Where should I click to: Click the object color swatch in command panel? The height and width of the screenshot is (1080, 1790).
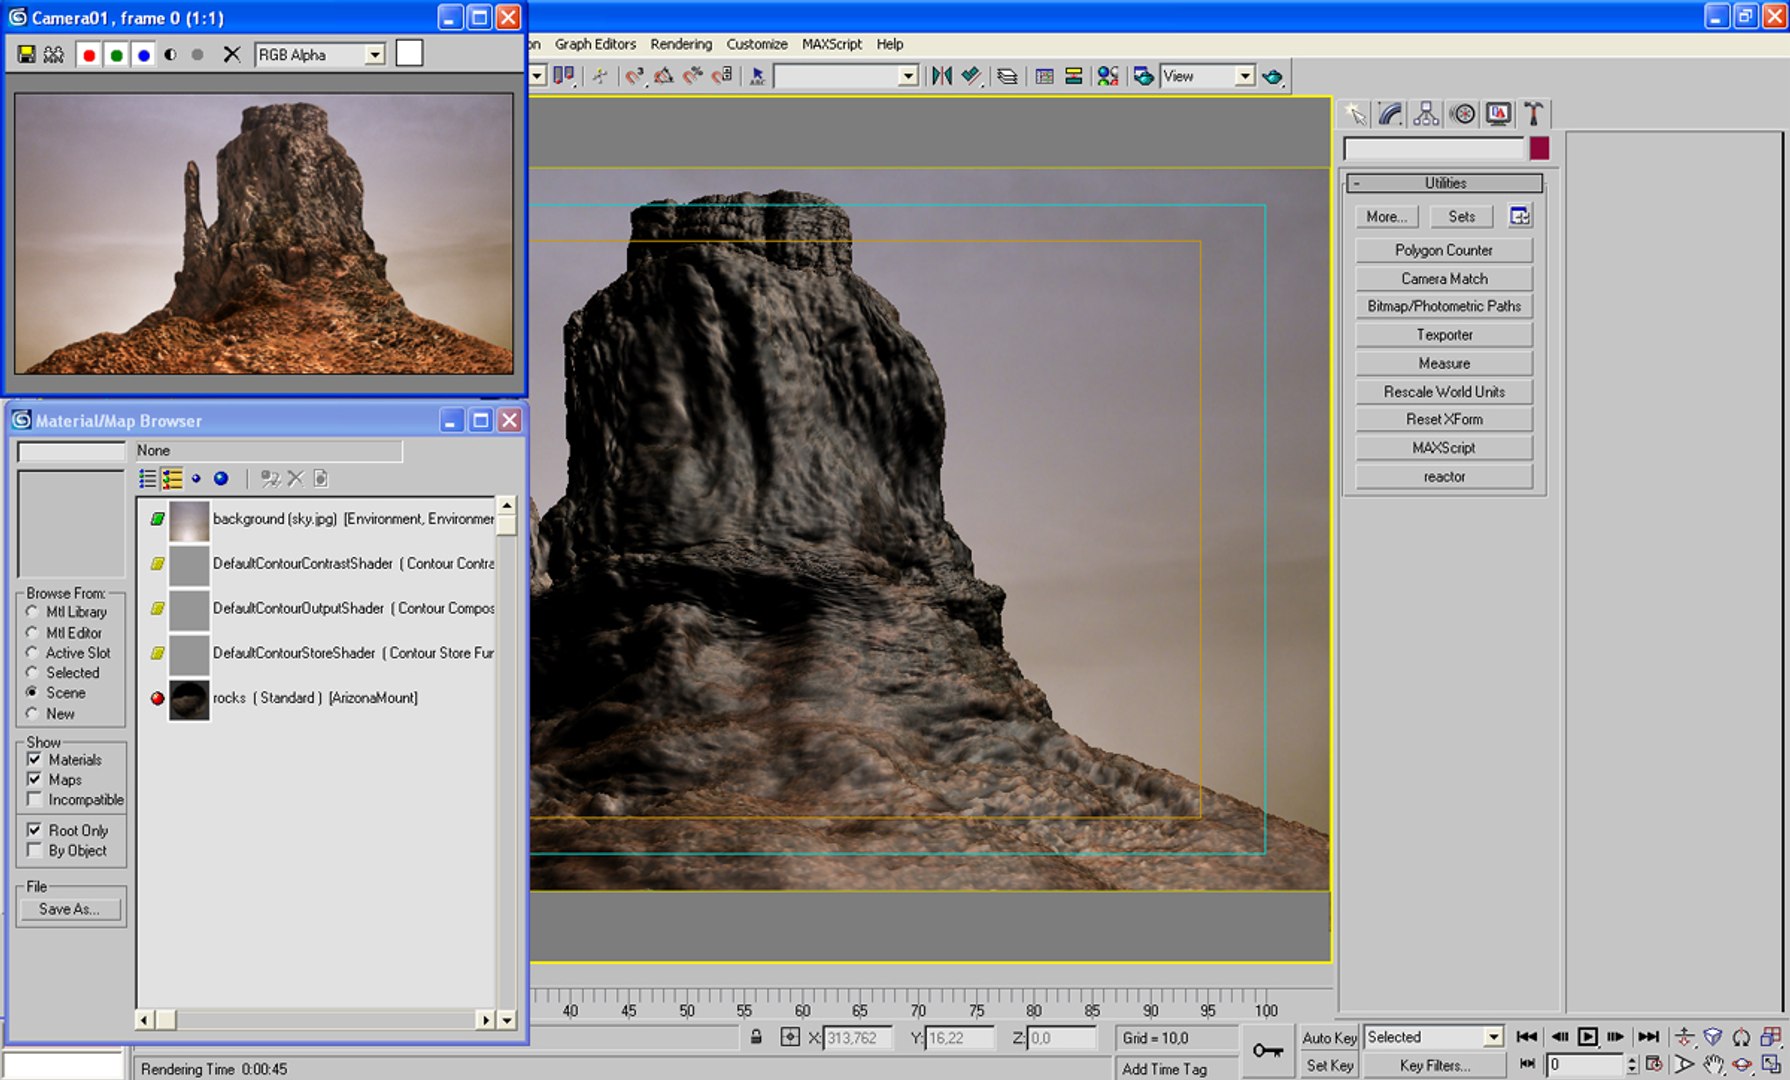click(1539, 149)
